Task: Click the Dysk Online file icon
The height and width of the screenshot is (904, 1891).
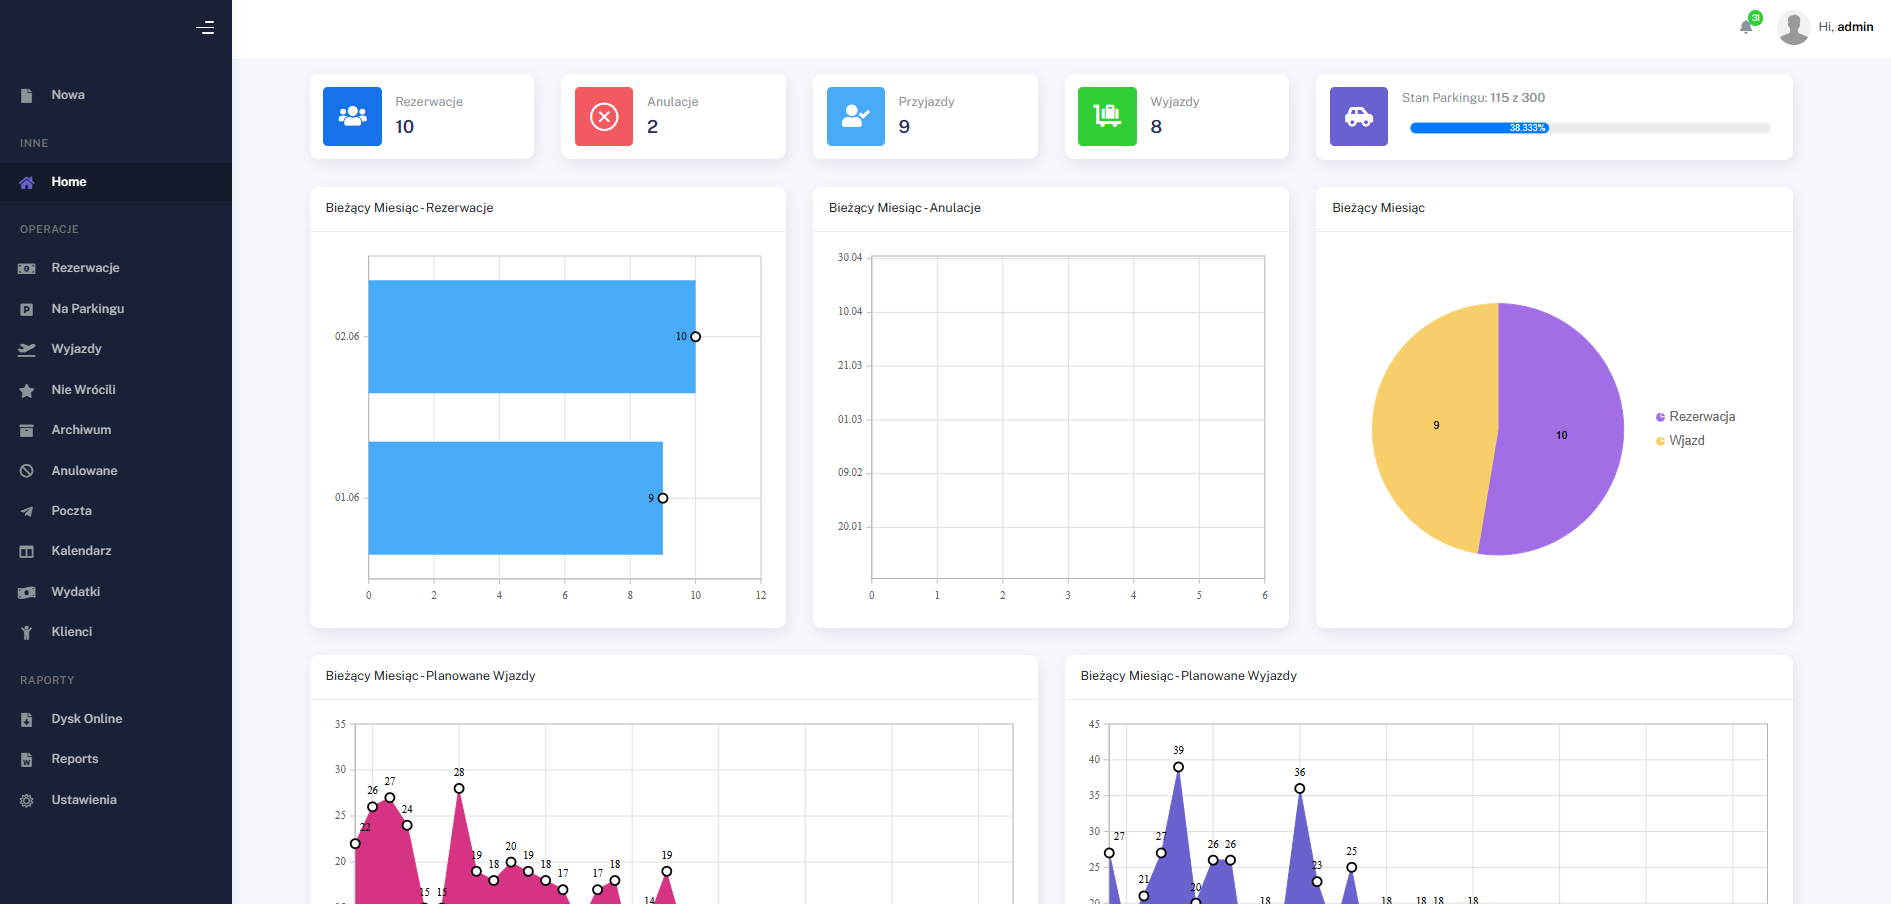Action: point(27,719)
